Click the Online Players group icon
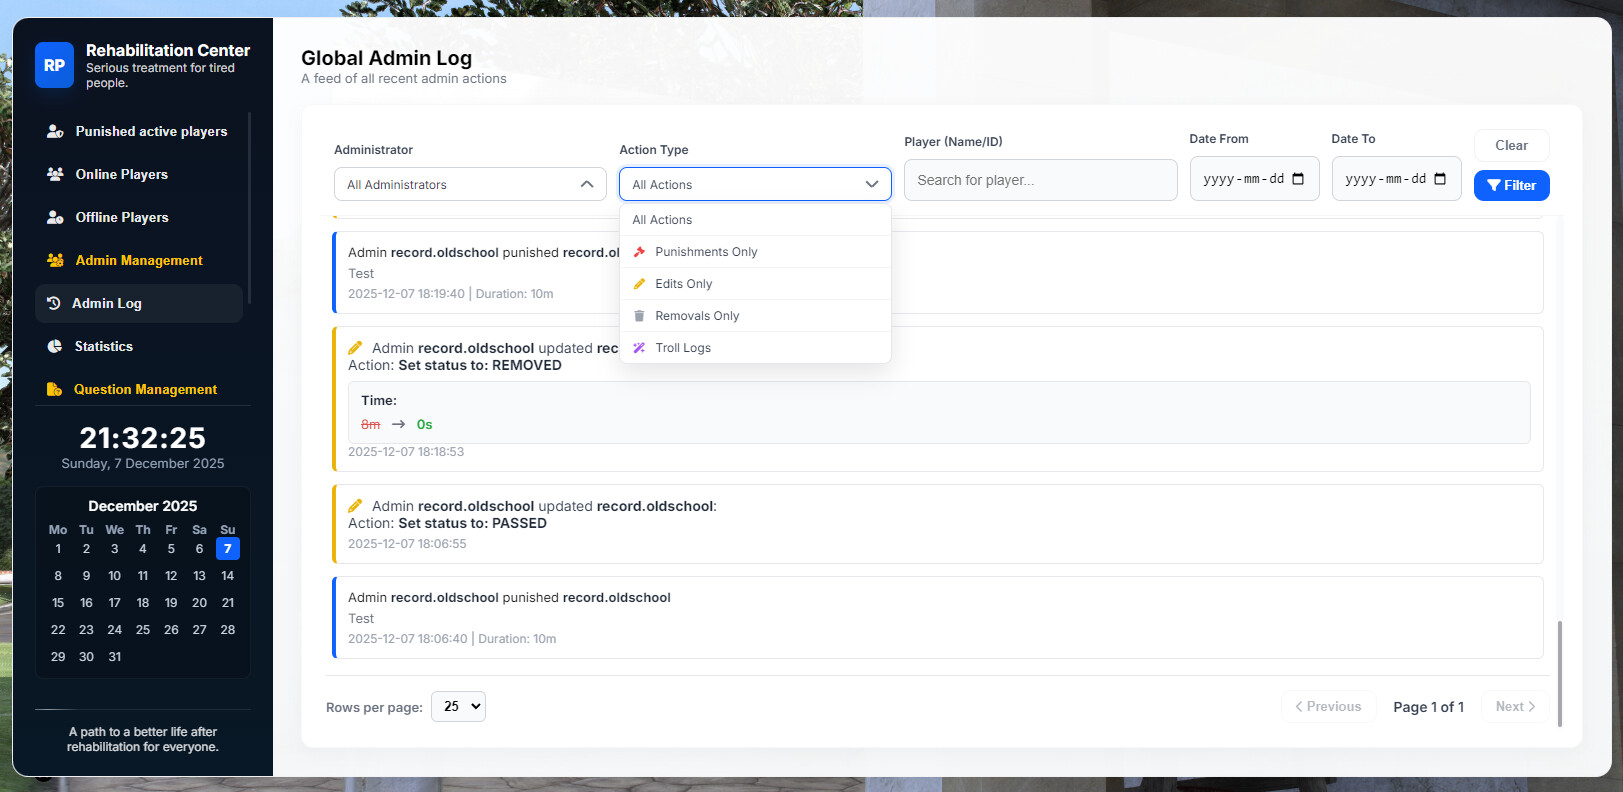The height and width of the screenshot is (792, 1623). [x=56, y=174]
